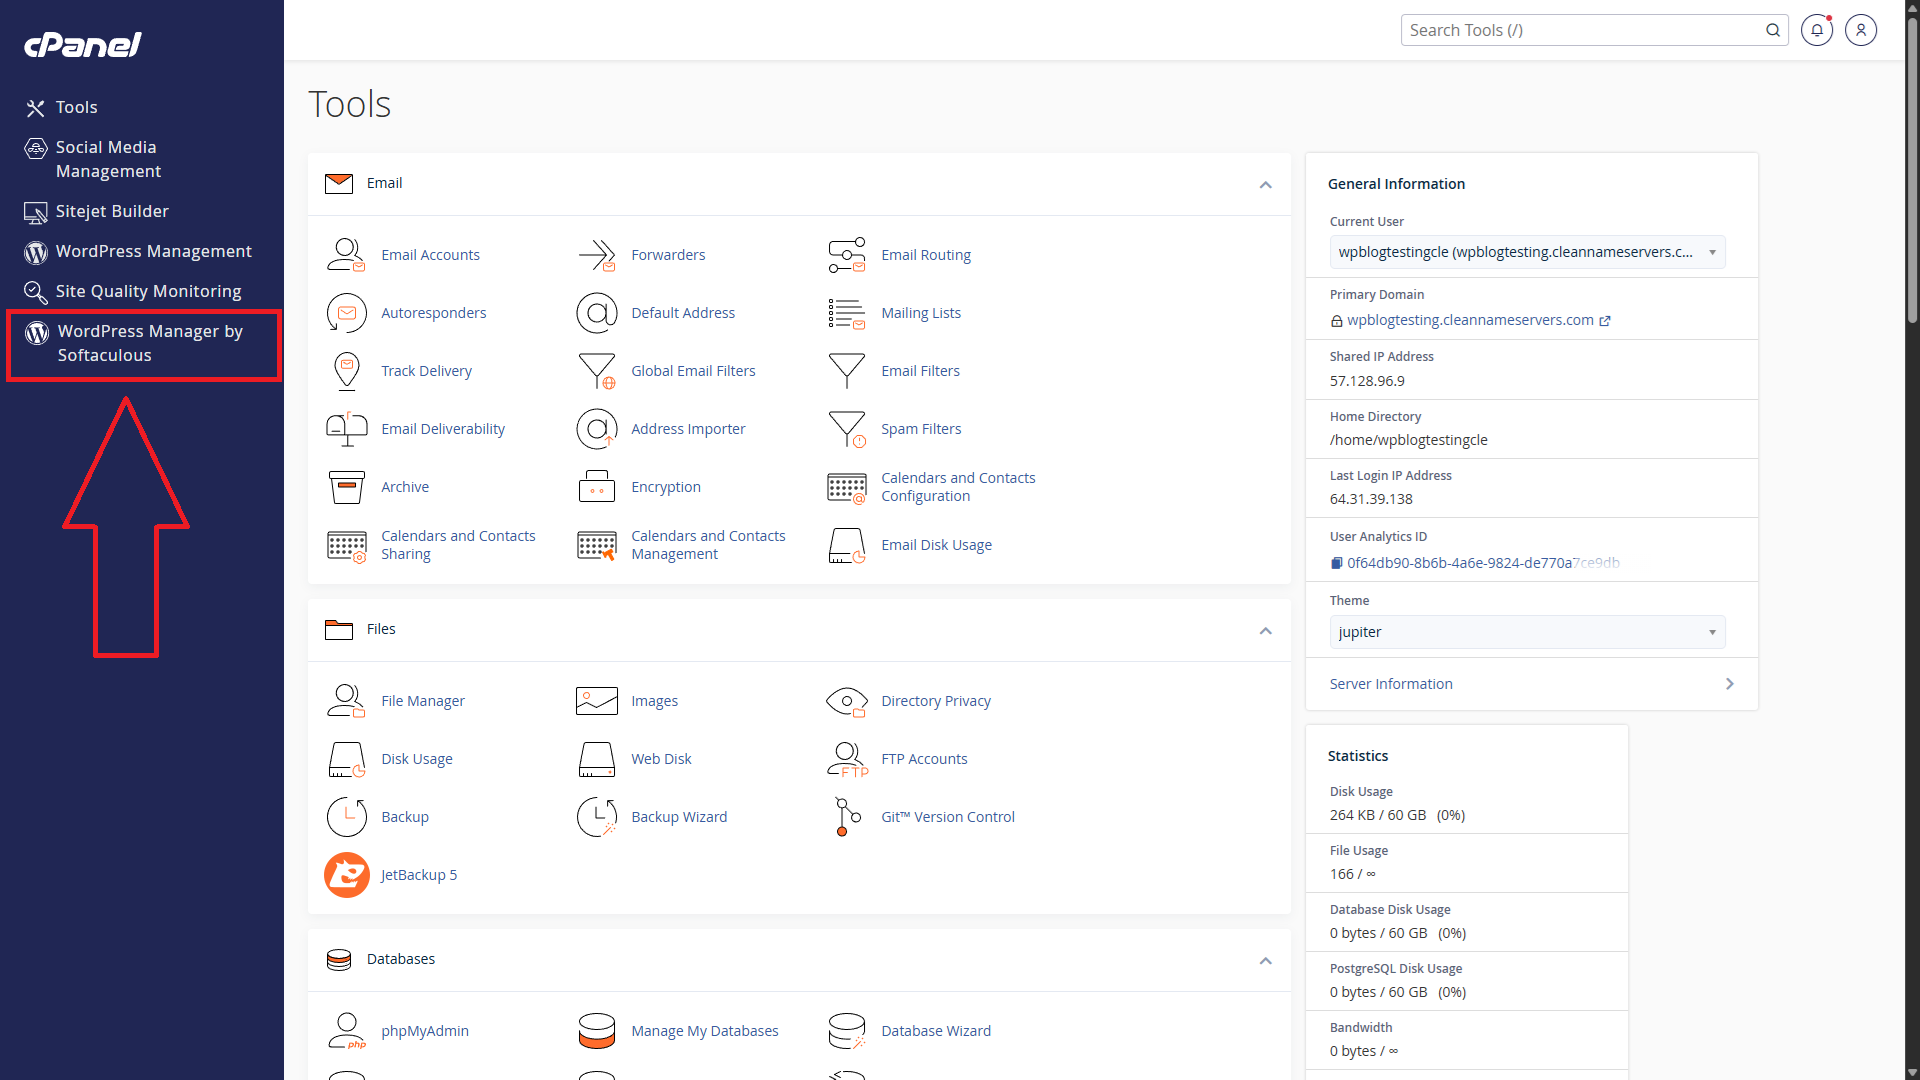The image size is (1920, 1080).
Task: Collapse the Email section
Action: pos(1265,184)
